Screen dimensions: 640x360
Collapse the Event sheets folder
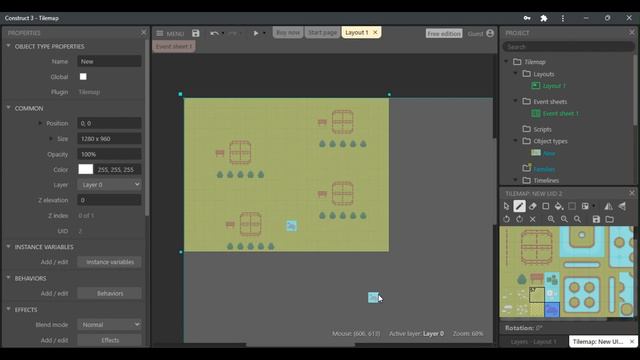(515, 101)
